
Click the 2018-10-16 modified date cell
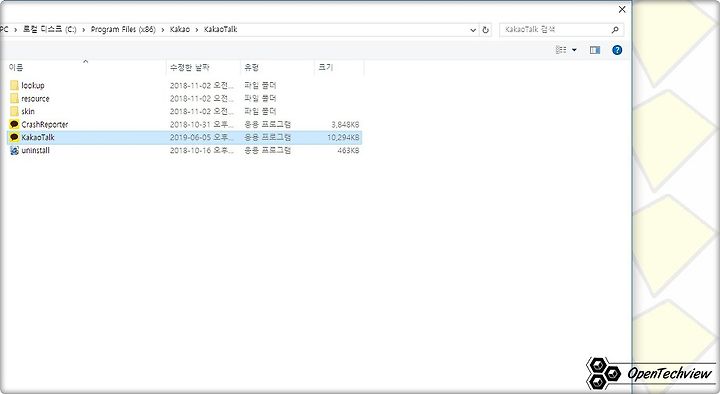click(202, 150)
